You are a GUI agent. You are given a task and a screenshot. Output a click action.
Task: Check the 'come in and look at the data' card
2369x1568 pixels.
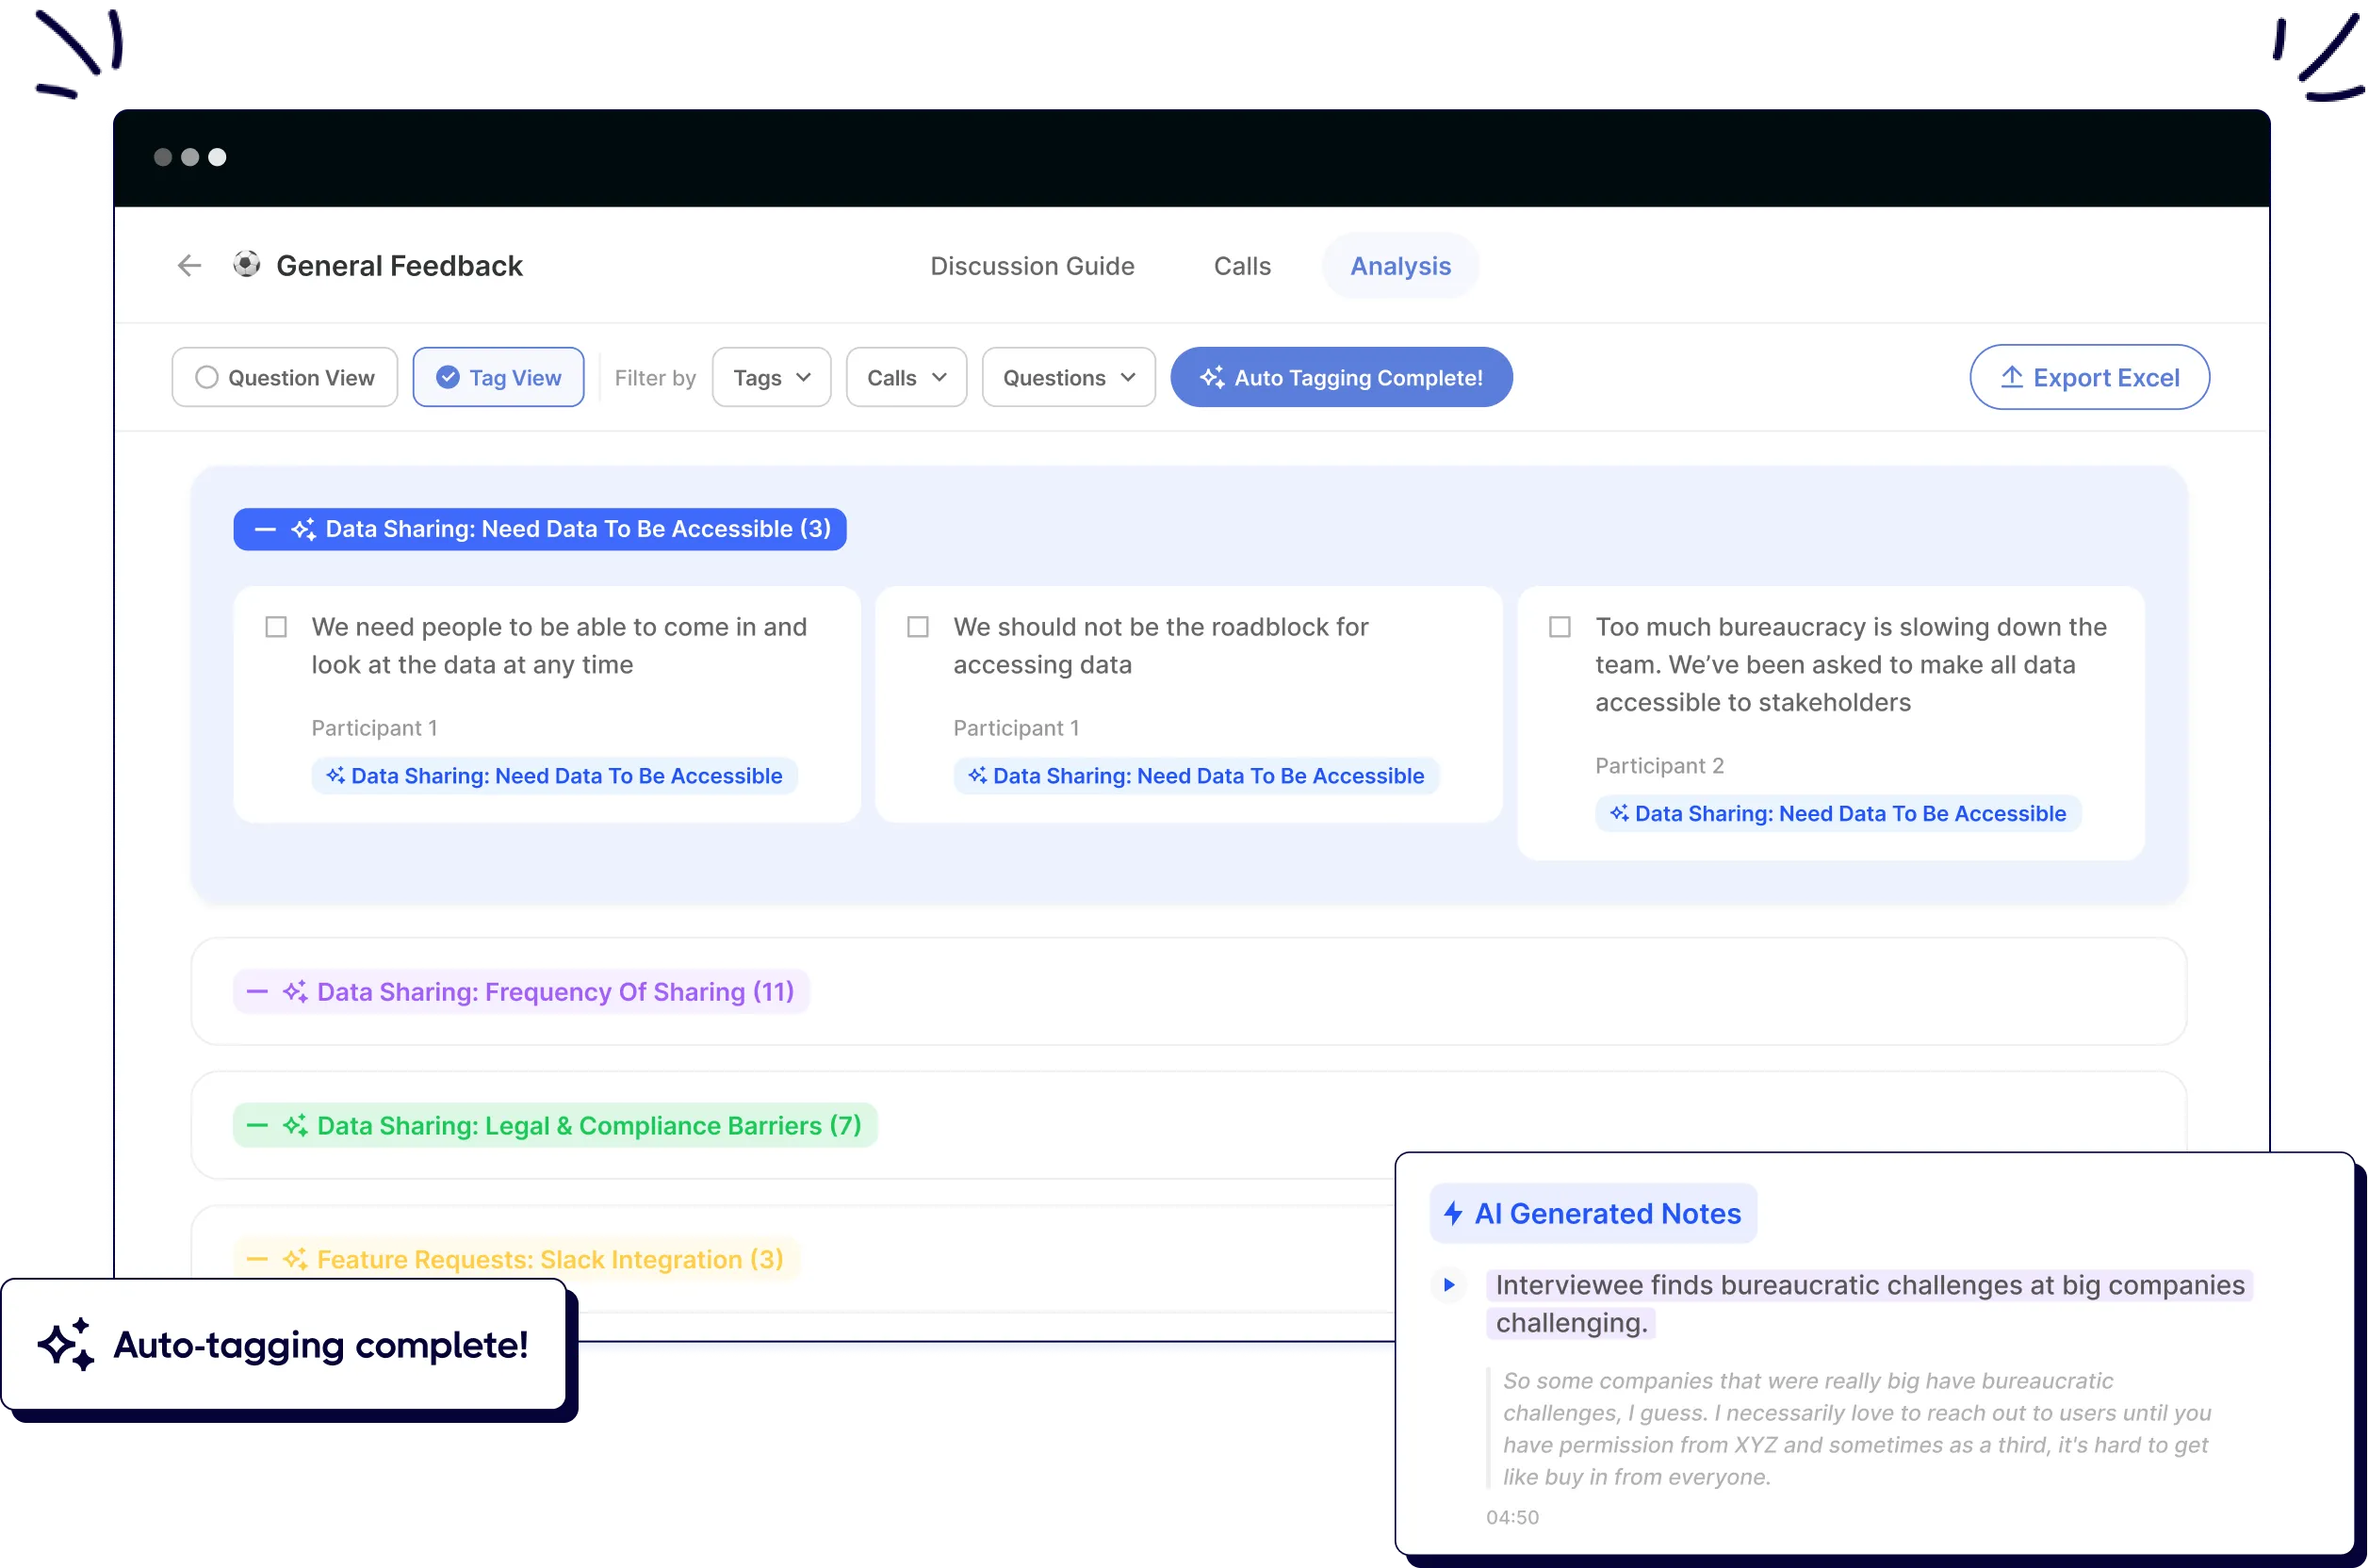pyautogui.click(x=276, y=627)
